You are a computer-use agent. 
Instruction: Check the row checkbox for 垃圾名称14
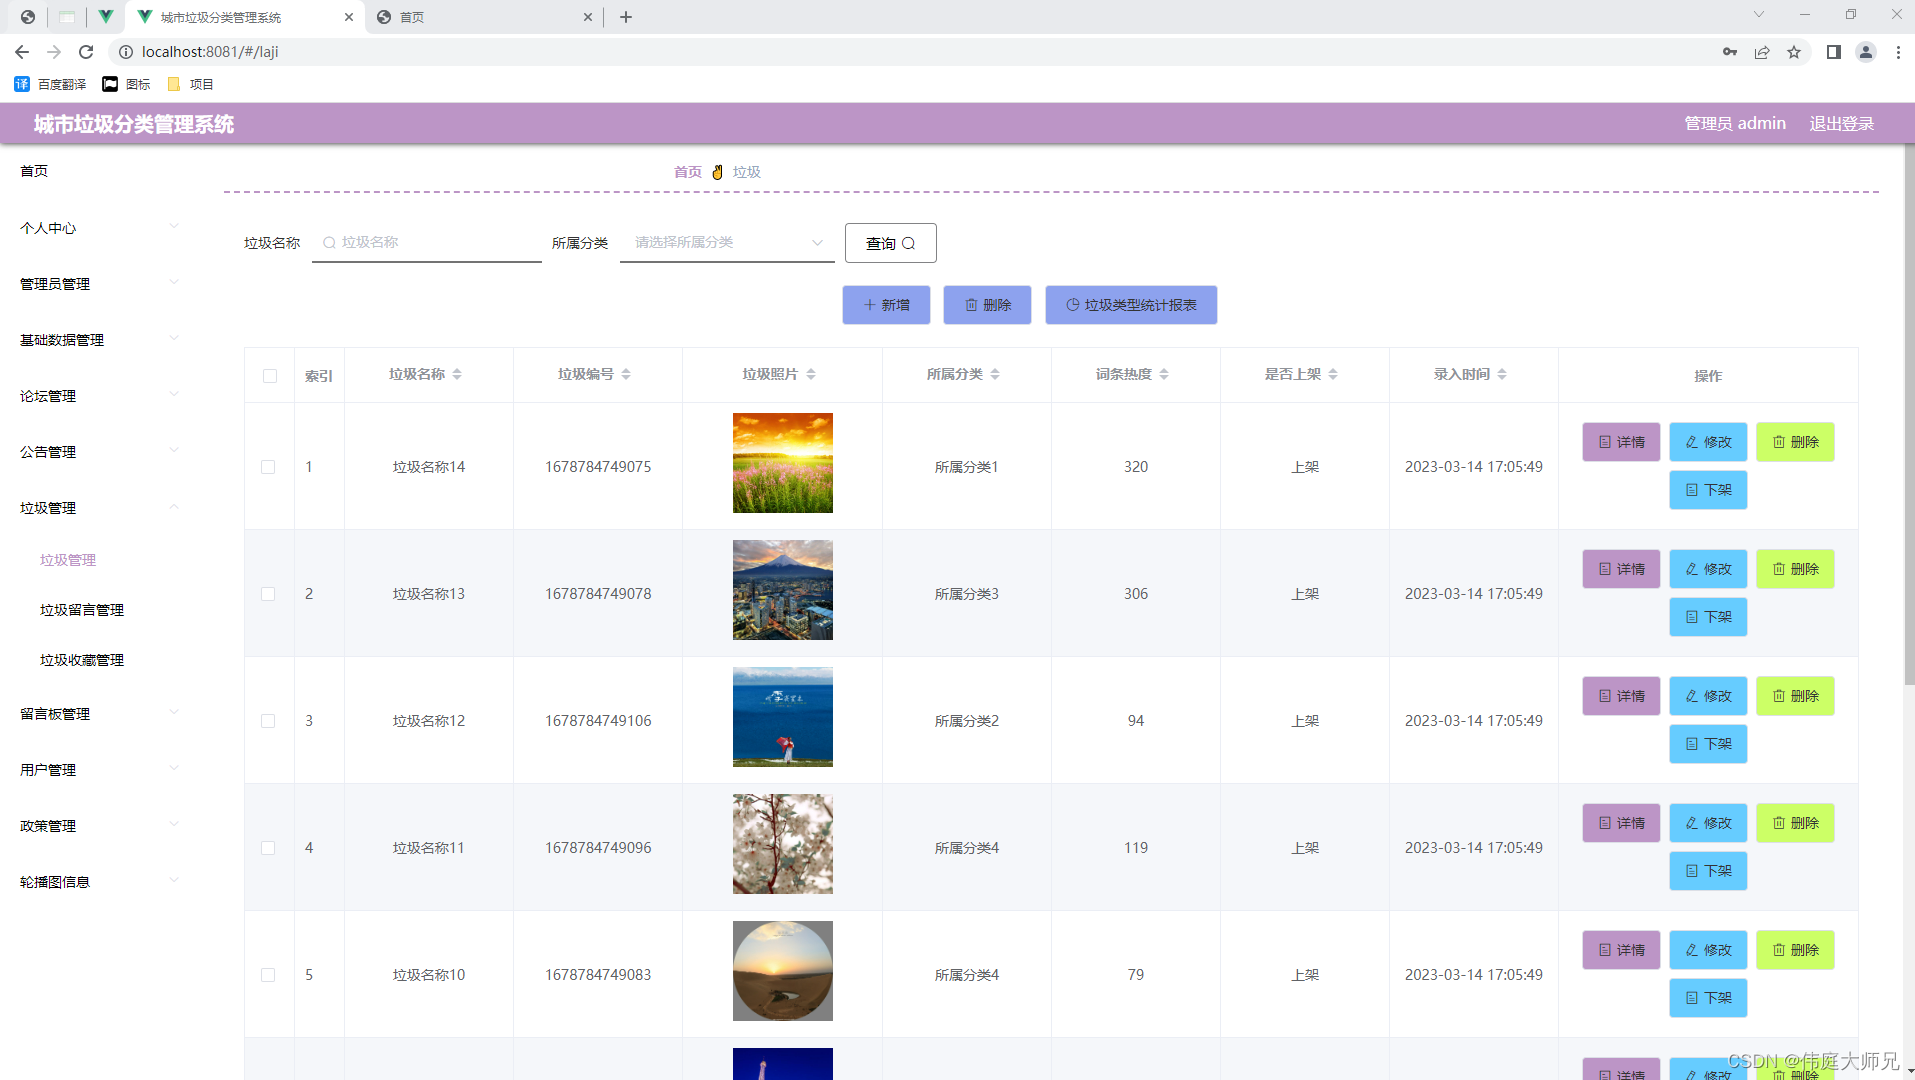click(268, 467)
